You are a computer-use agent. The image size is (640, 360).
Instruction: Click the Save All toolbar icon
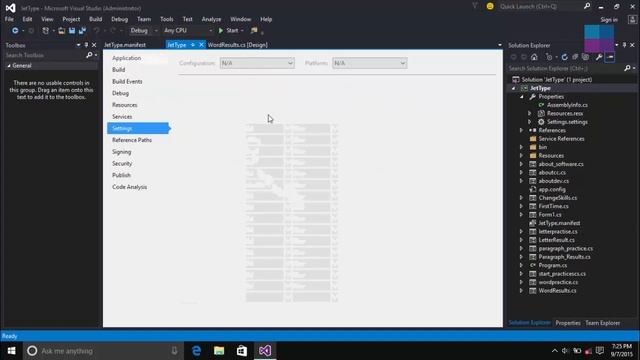(82, 31)
